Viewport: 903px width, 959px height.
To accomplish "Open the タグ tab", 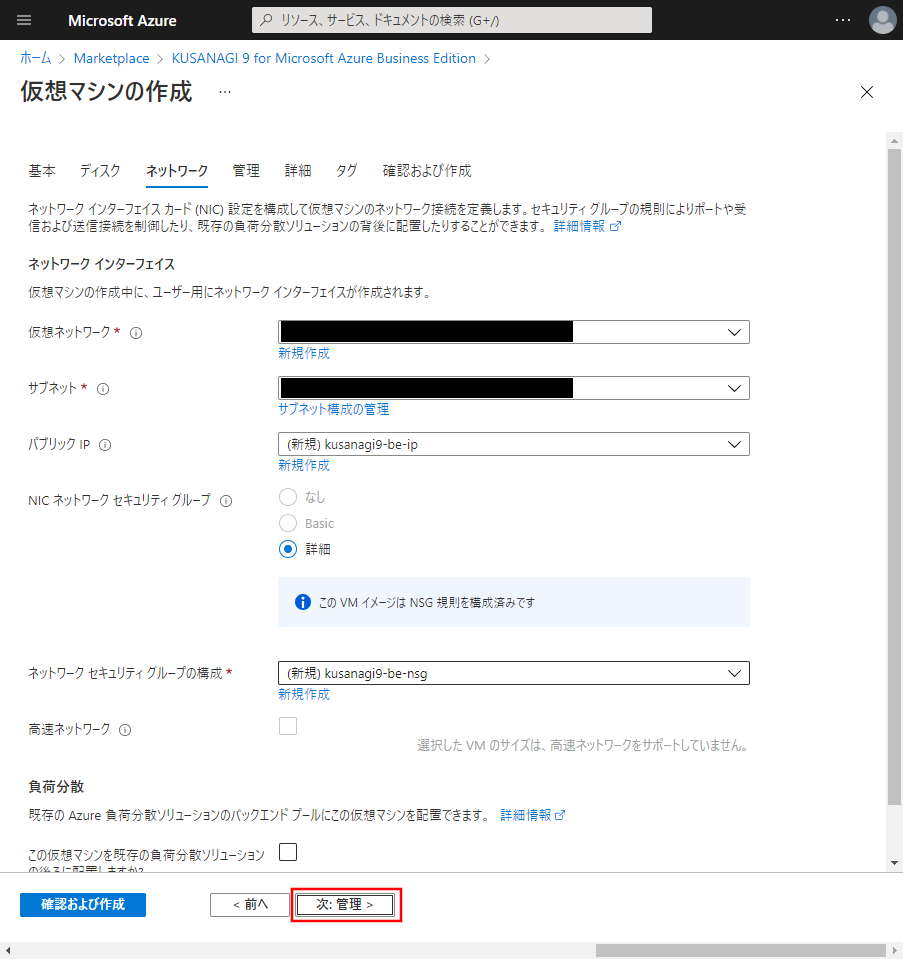I will coord(347,171).
